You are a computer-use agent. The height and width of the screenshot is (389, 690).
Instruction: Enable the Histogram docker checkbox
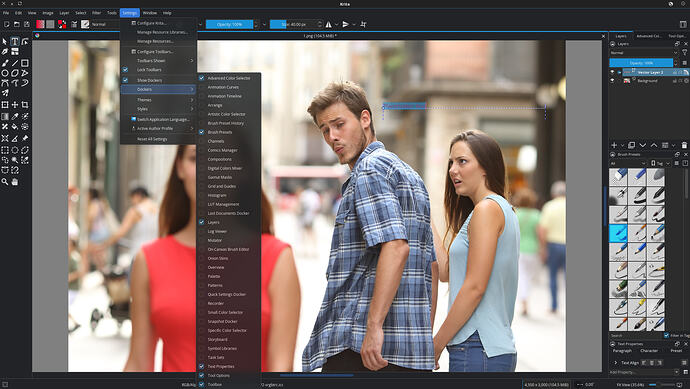point(202,195)
